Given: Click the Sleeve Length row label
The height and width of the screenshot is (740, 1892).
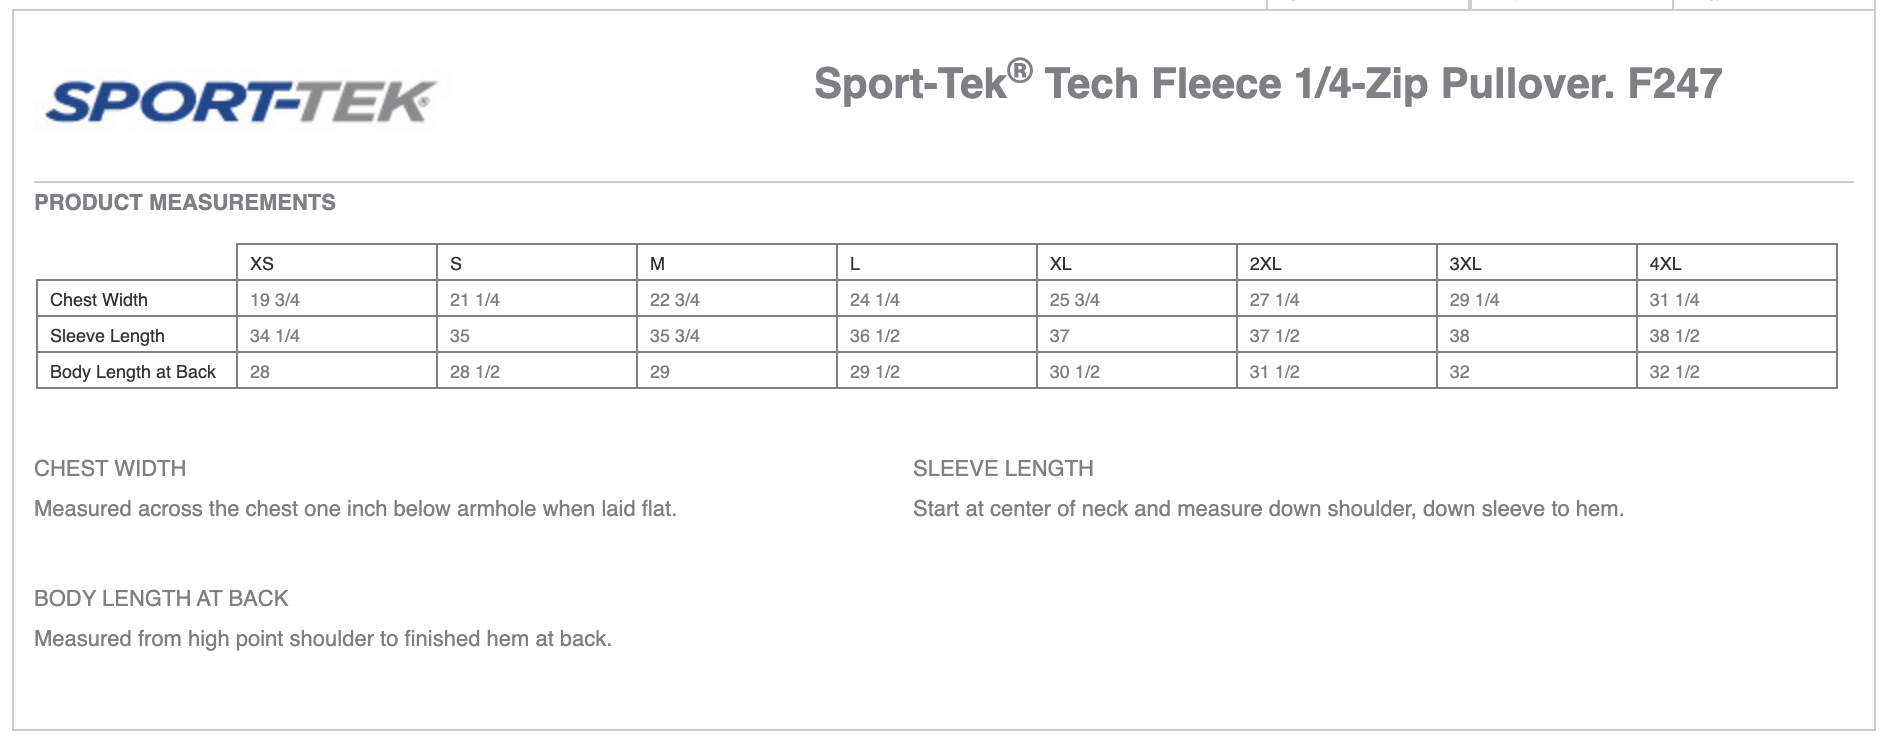Looking at the screenshot, I should pos(137,335).
